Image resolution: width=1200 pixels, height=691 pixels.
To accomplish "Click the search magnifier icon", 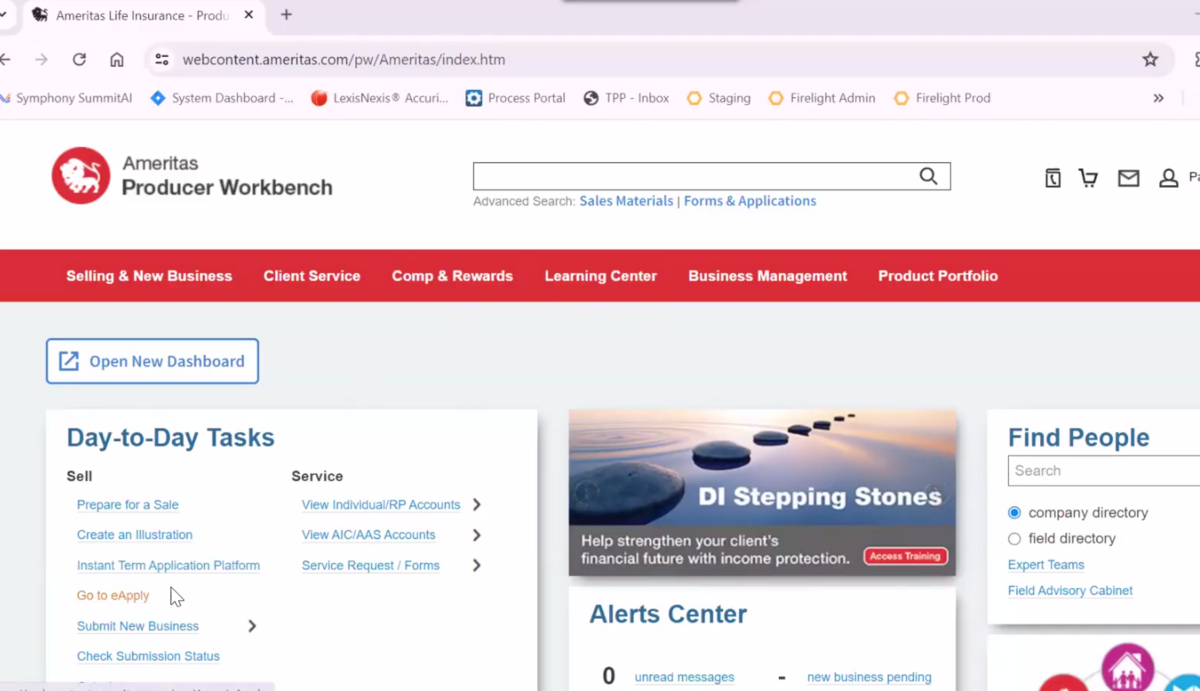I will point(928,176).
